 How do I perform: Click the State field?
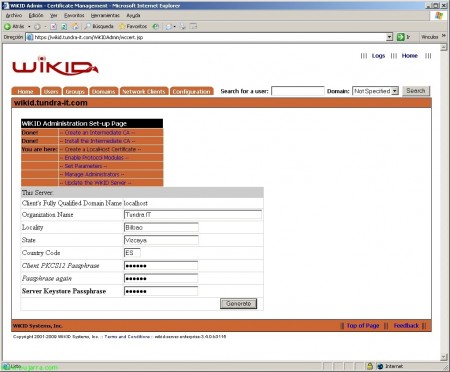pyautogui.click(x=161, y=240)
